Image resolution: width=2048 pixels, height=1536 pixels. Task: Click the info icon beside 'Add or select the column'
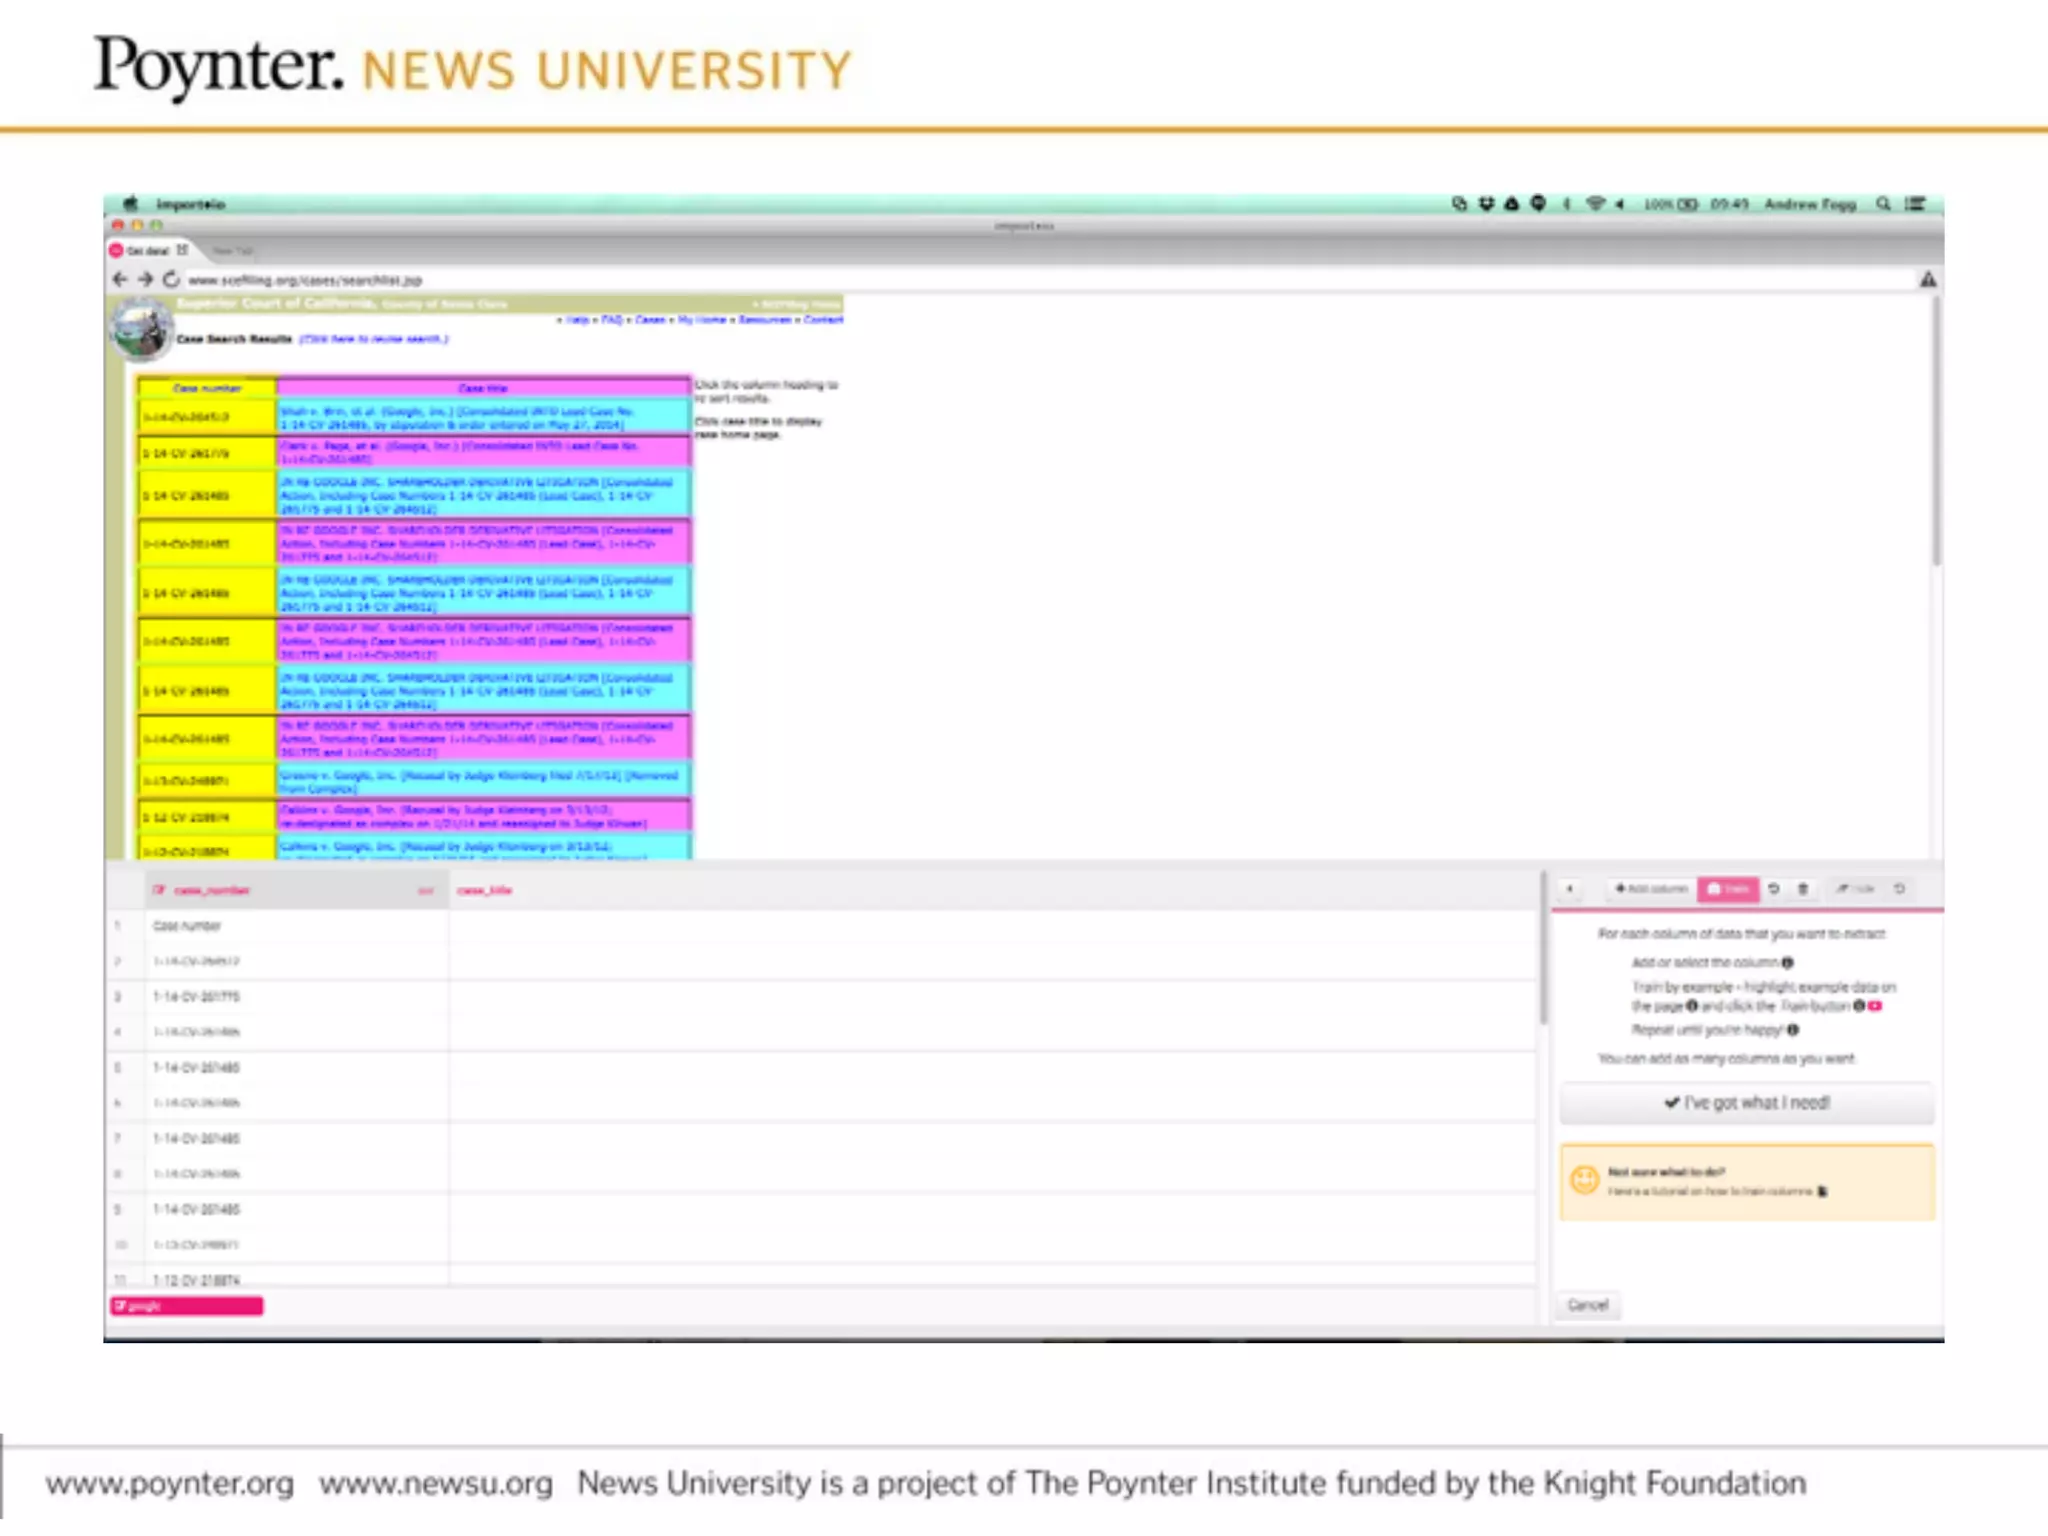click(1788, 962)
